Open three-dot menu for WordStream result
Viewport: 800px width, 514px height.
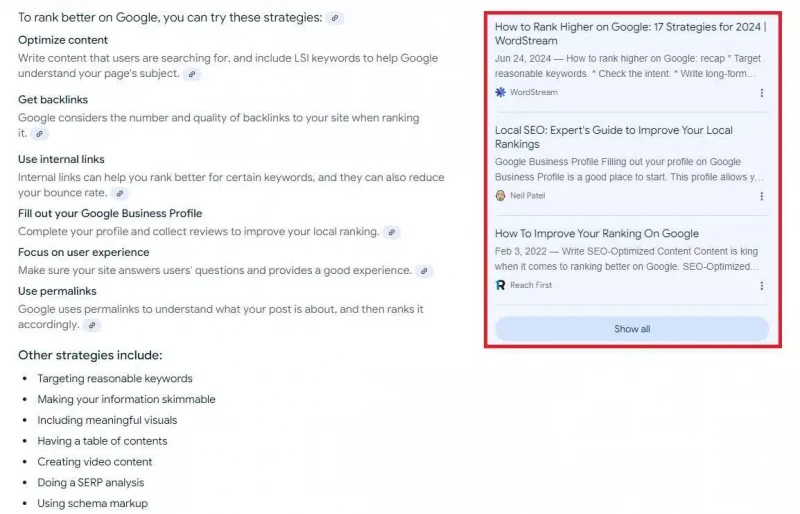[x=762, y=93]
